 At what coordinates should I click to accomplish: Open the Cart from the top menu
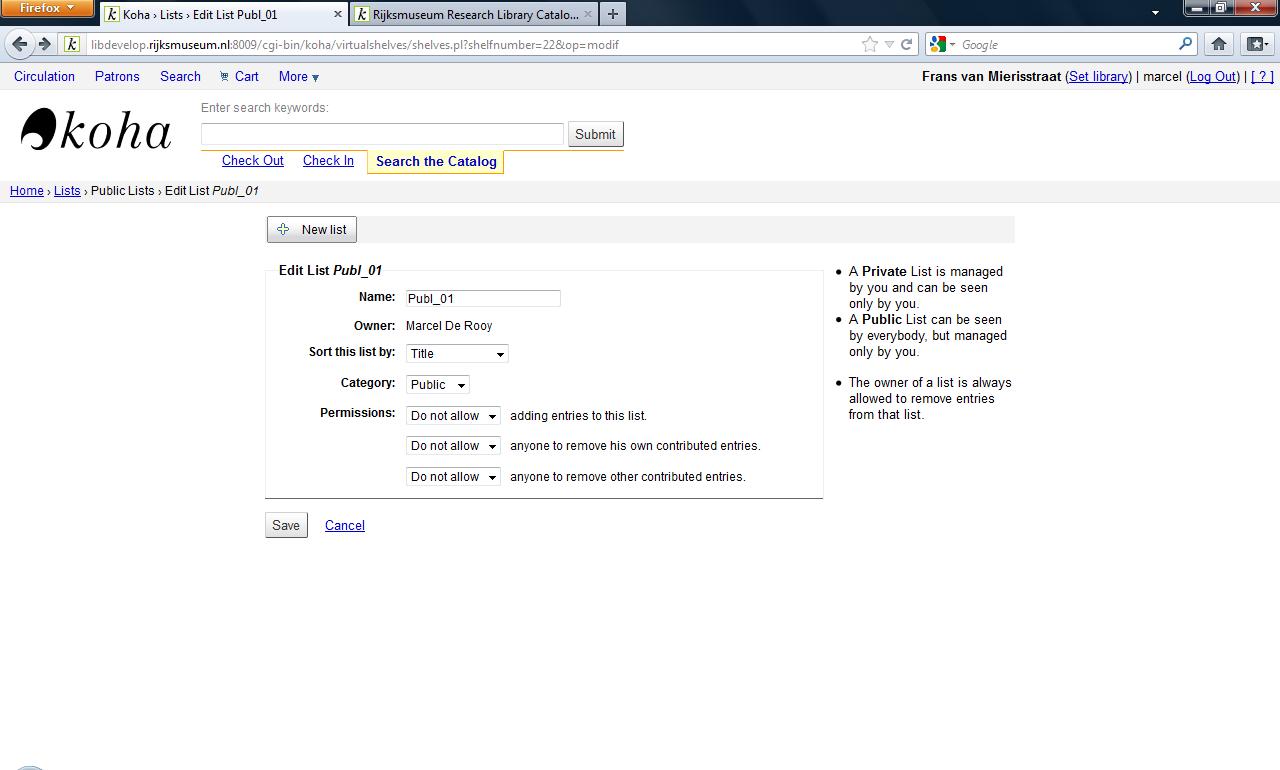point(240,76)
